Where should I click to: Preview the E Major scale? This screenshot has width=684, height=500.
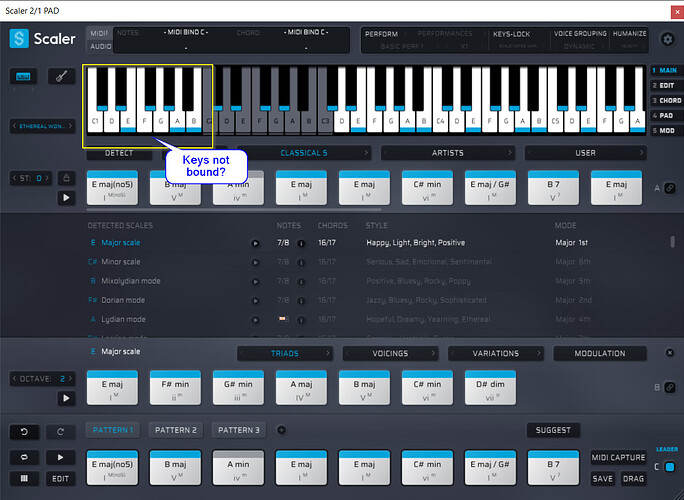[255, 243]
